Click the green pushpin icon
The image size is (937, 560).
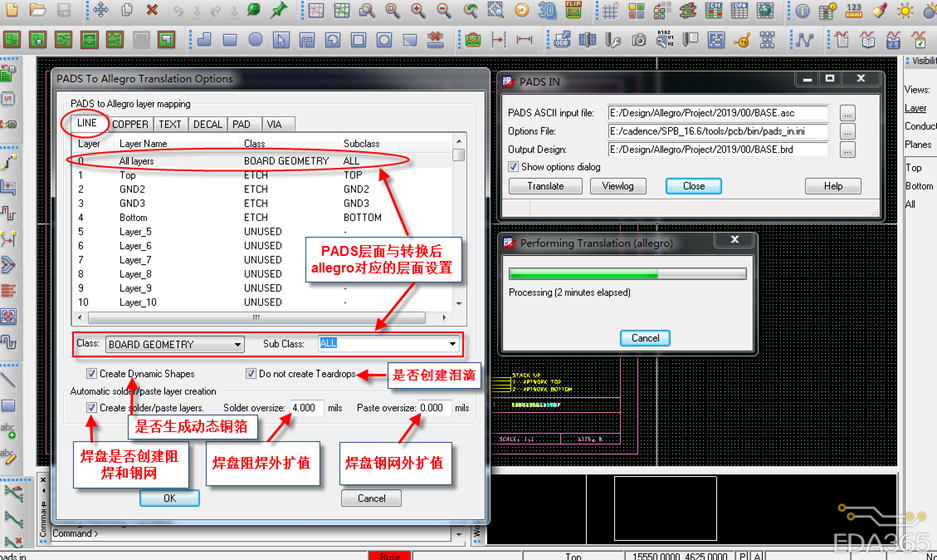pyautogui.click(x=278, y=10)
